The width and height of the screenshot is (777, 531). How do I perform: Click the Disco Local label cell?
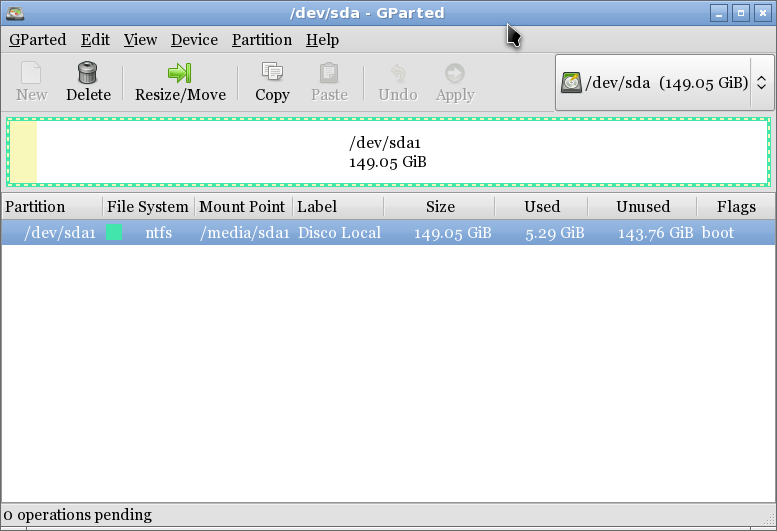(339, 232)
